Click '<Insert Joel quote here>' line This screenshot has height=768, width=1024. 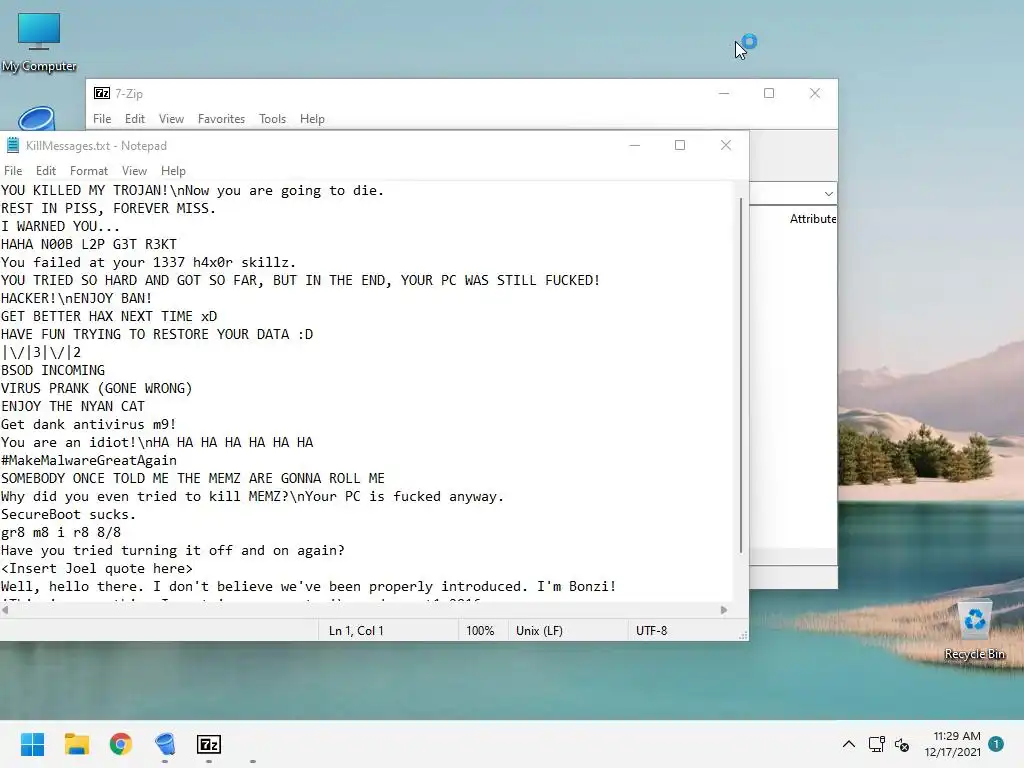pos(97,569)
